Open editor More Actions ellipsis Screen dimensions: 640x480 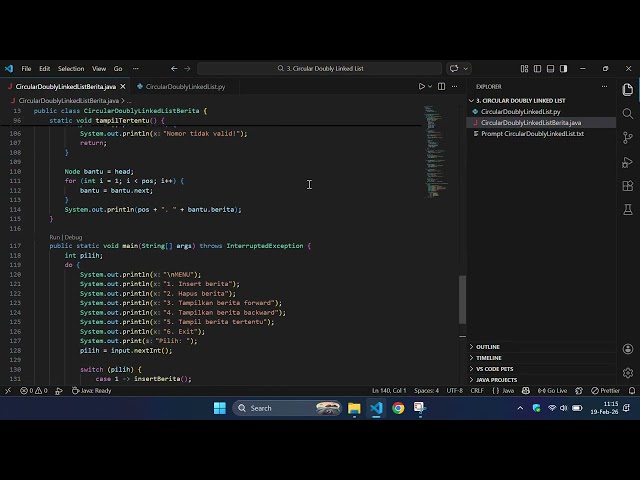[454, 87]
